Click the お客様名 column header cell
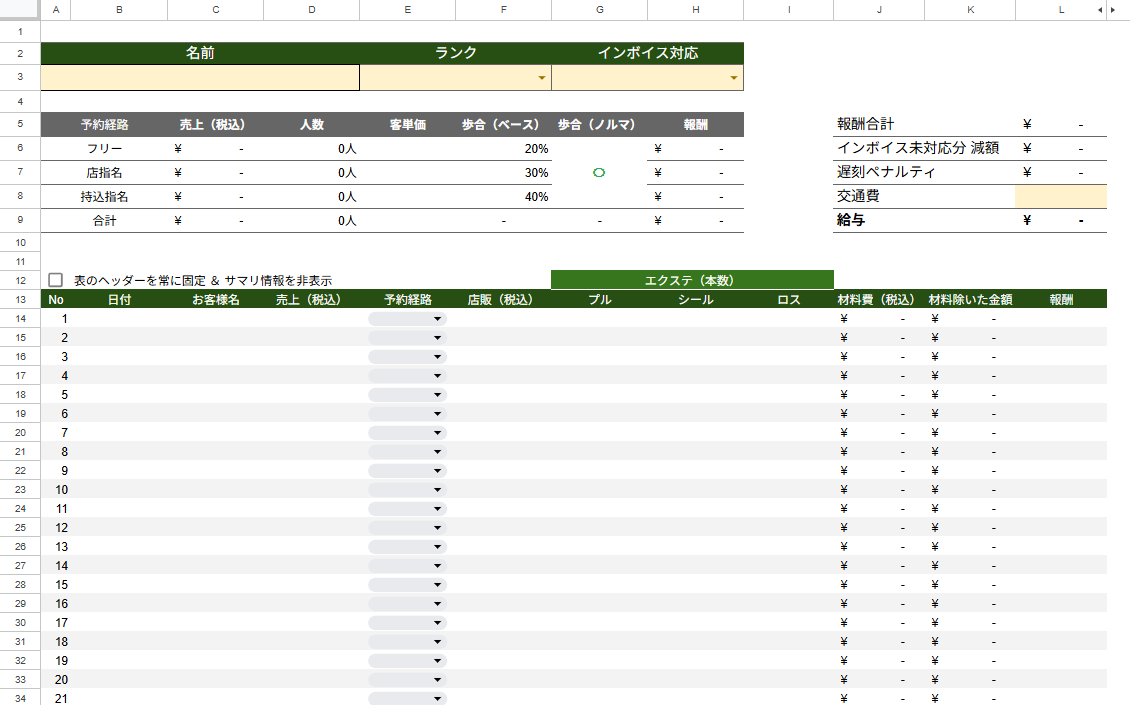This screenshot has height=705, width=1130. click(215, 299)
